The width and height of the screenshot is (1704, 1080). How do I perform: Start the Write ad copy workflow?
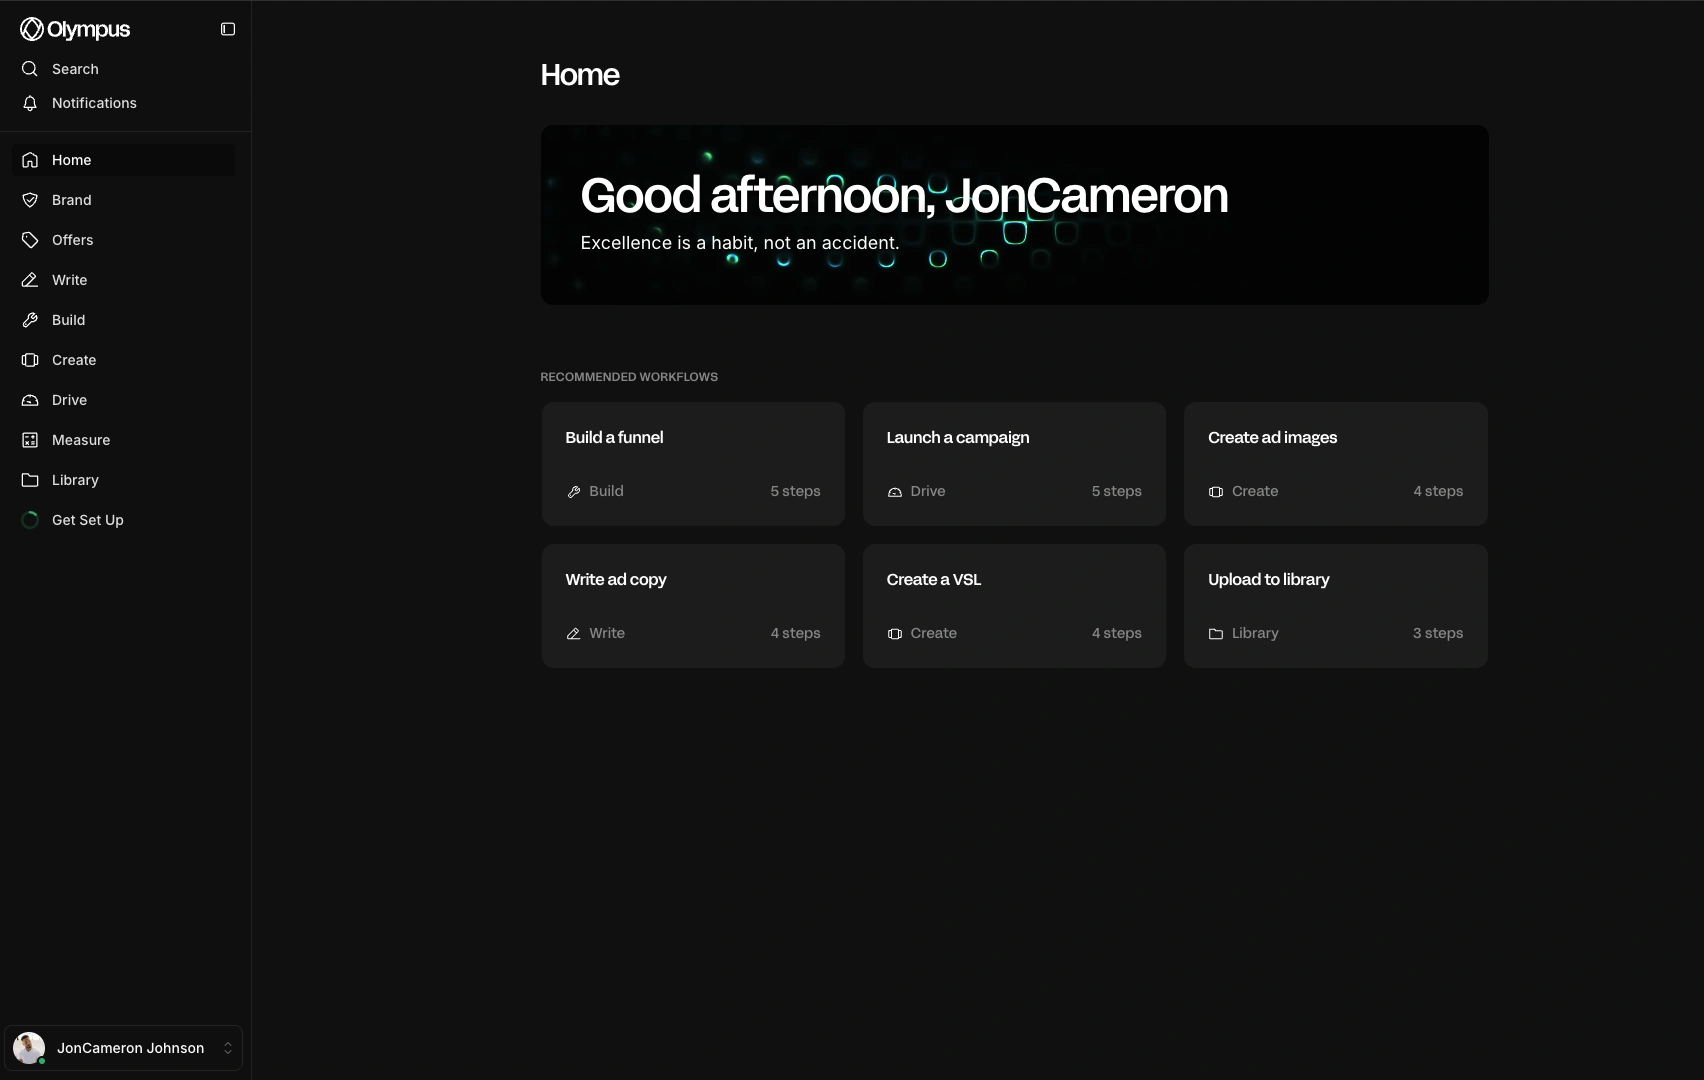pyautogui.click(x=692, y=606)
